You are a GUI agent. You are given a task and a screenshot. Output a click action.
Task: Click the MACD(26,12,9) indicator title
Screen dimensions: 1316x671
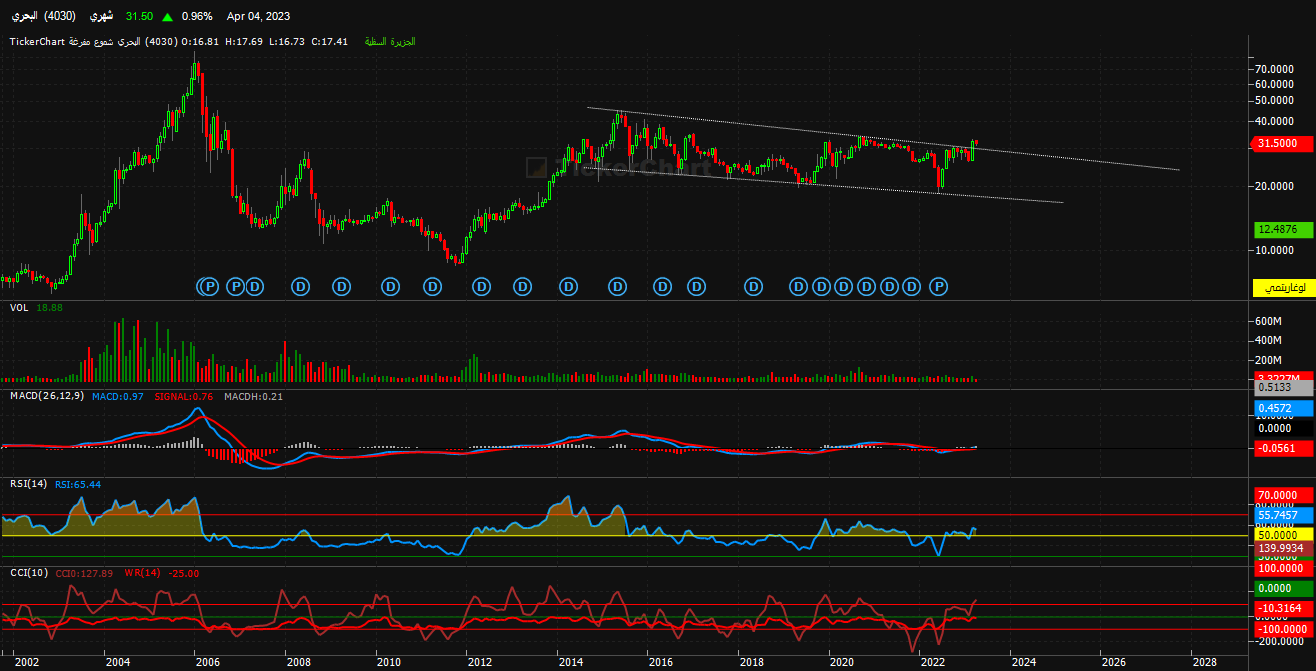click(48, 397)
